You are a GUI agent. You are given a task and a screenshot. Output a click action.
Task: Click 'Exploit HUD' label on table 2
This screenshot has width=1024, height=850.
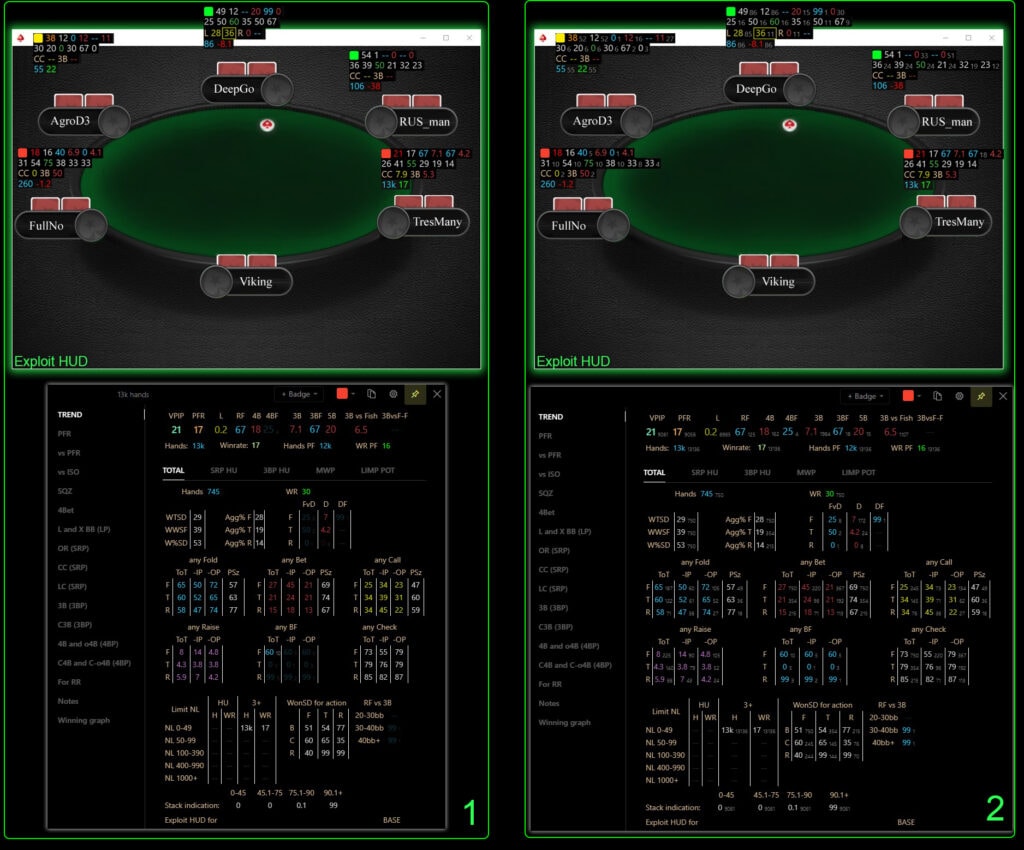pos(573,361)
